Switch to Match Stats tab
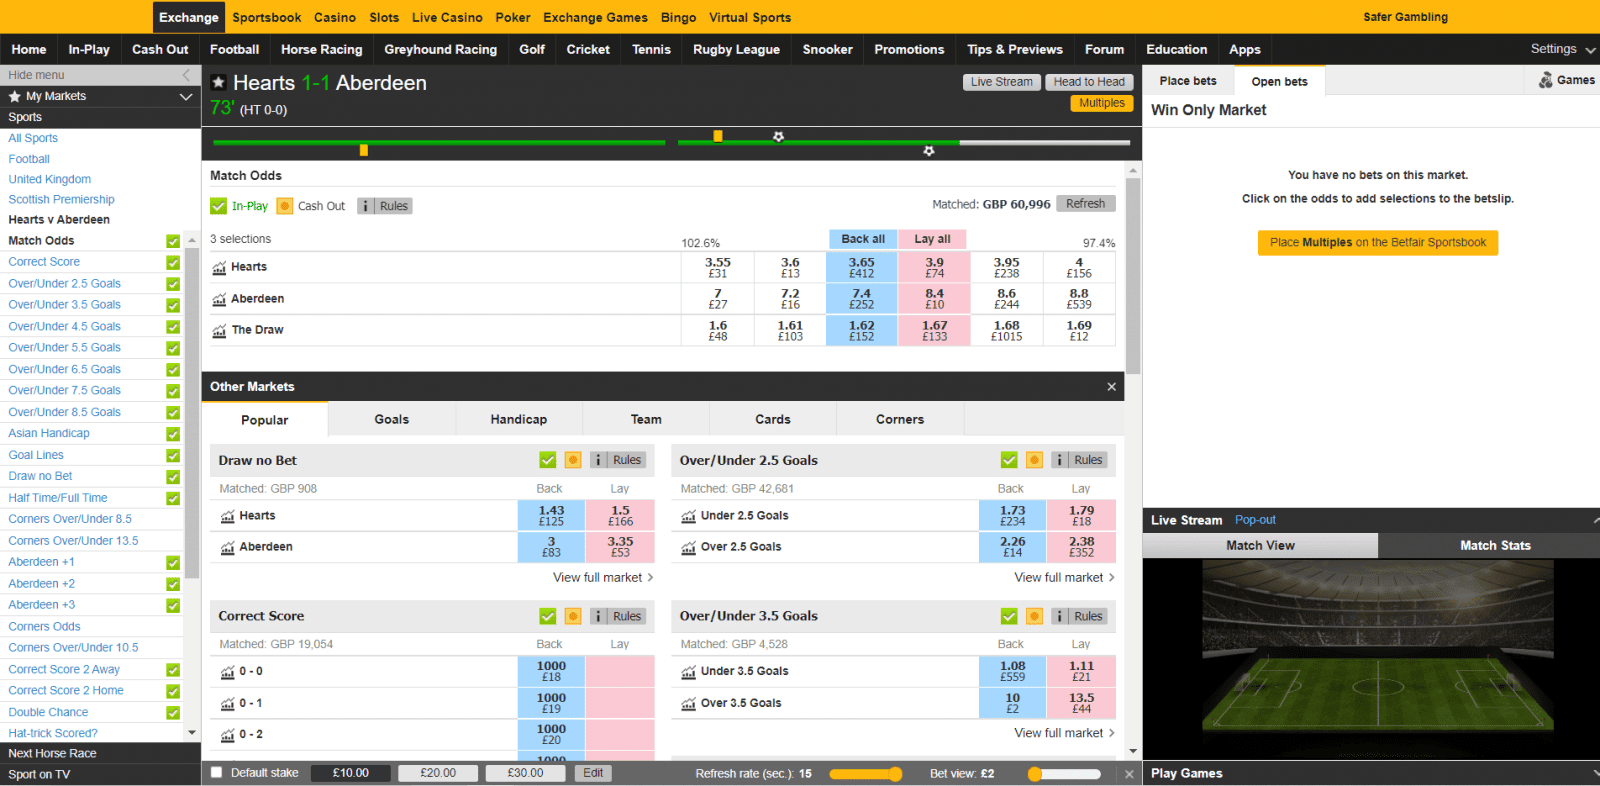 [x=1495, y=546]
